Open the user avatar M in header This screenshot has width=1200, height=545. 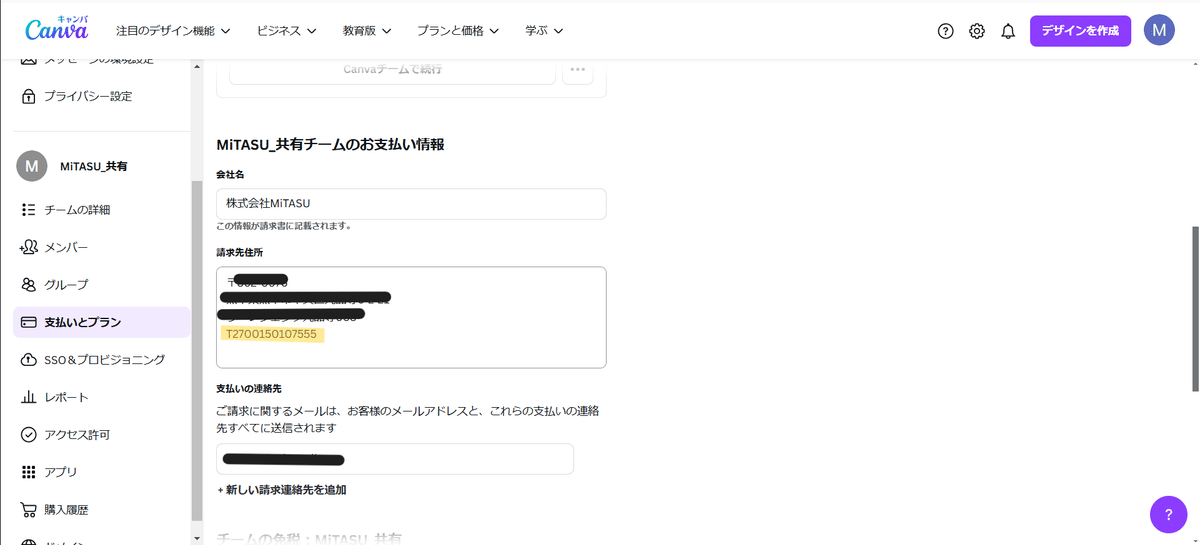(1159, 30)
